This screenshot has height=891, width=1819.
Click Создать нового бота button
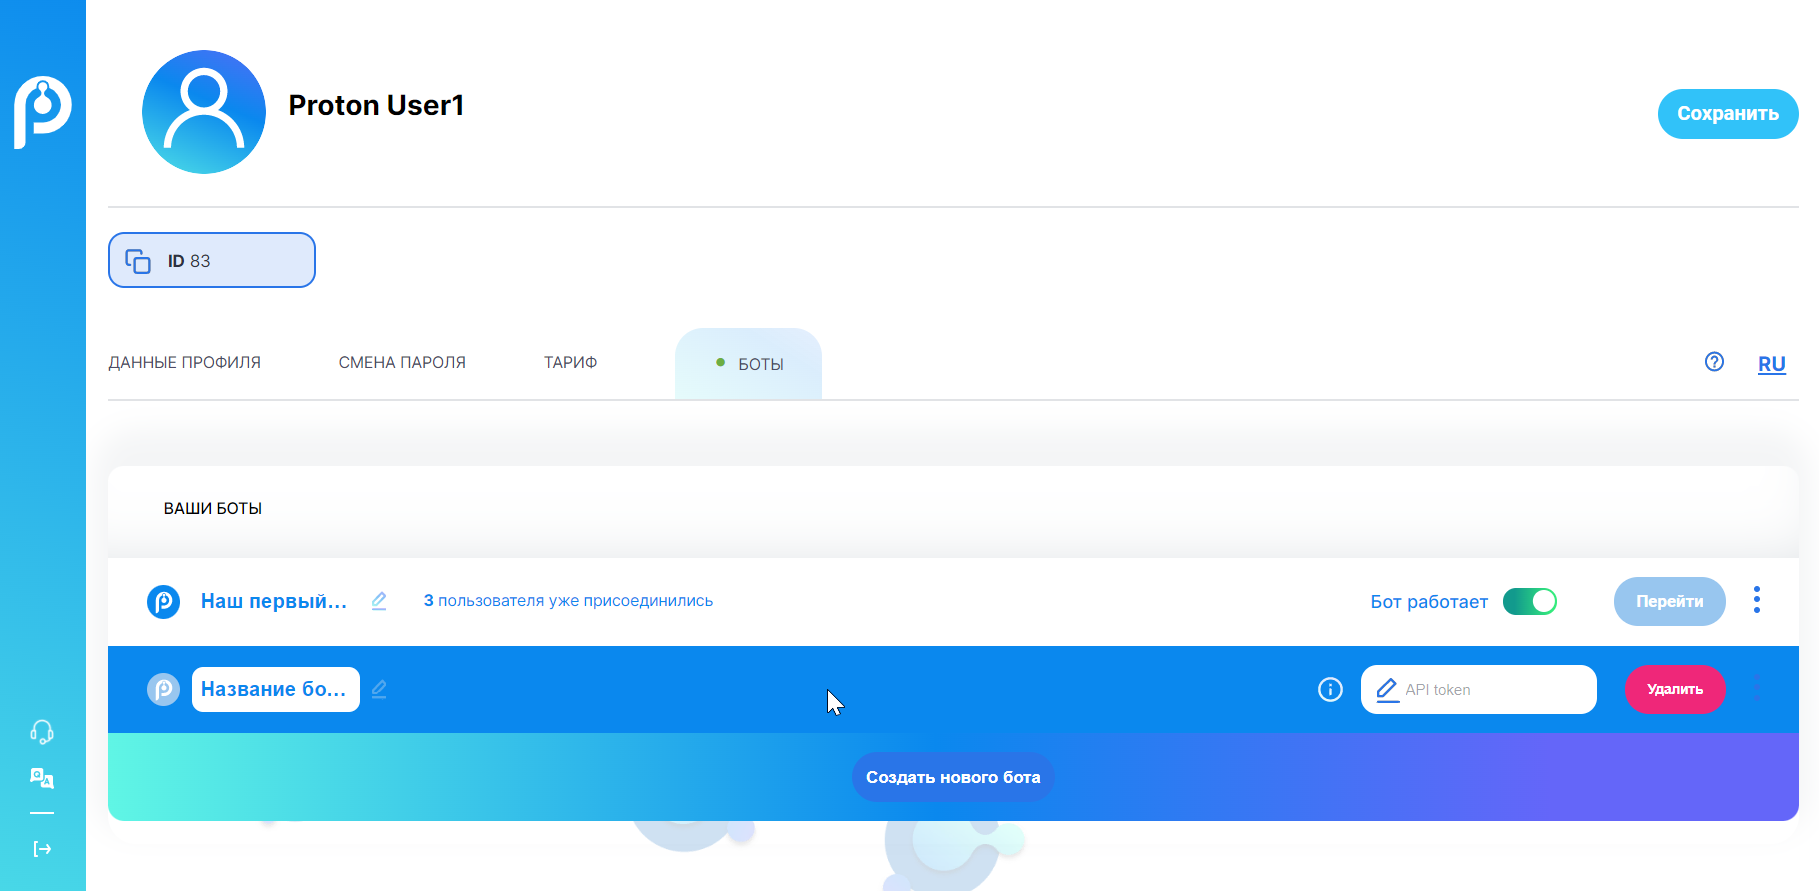(953, 777)
